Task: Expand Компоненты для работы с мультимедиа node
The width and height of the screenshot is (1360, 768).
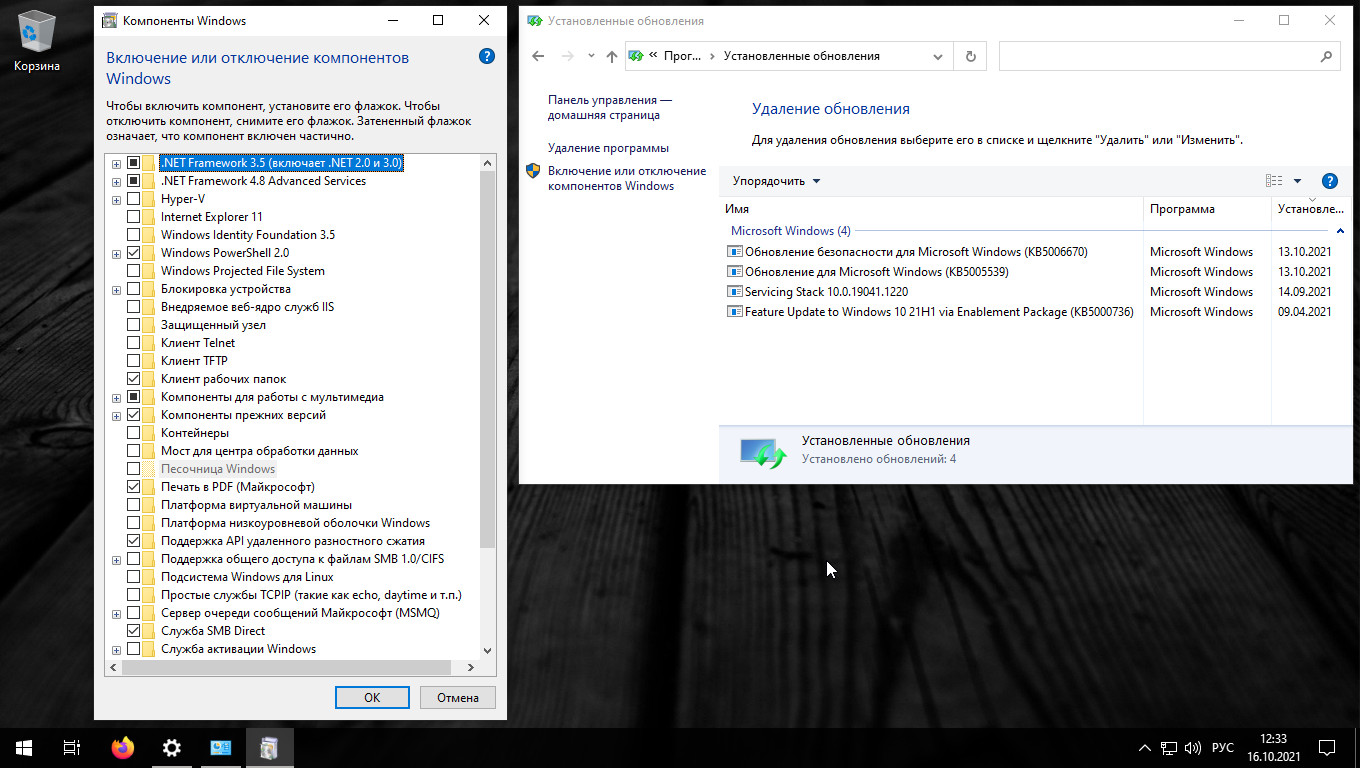Action: [117, 397]
